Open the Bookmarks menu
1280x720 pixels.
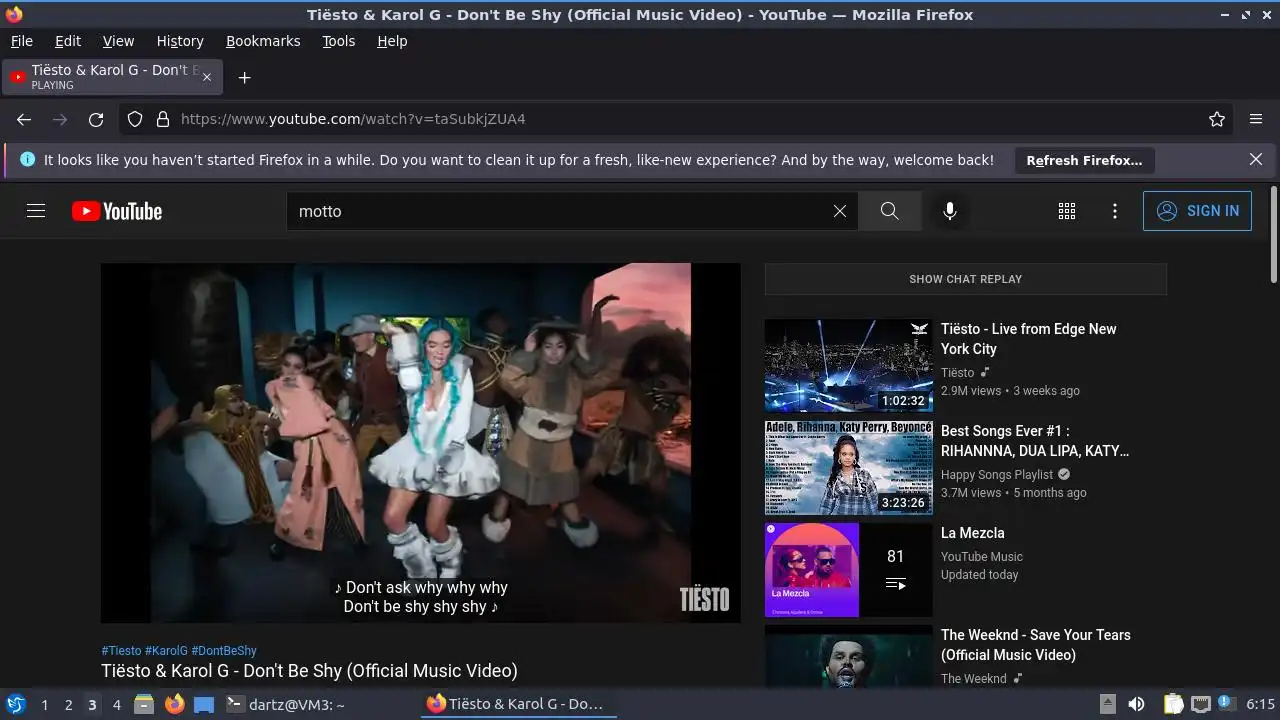point(263,41)
